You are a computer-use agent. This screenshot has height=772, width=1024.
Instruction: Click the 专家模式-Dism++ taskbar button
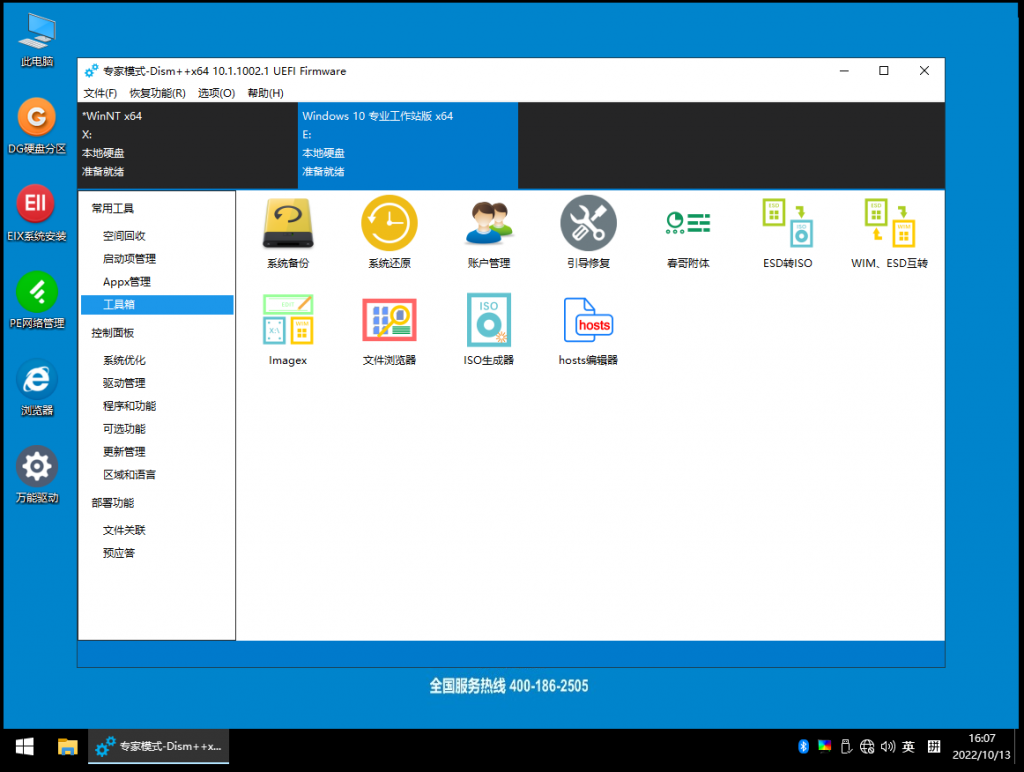click(159, 747)
